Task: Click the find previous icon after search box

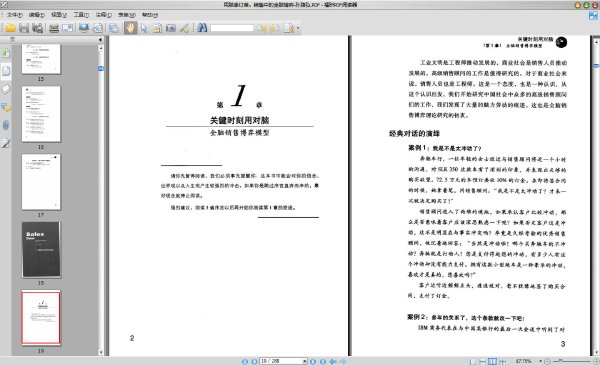Action: tap(262, 28)
